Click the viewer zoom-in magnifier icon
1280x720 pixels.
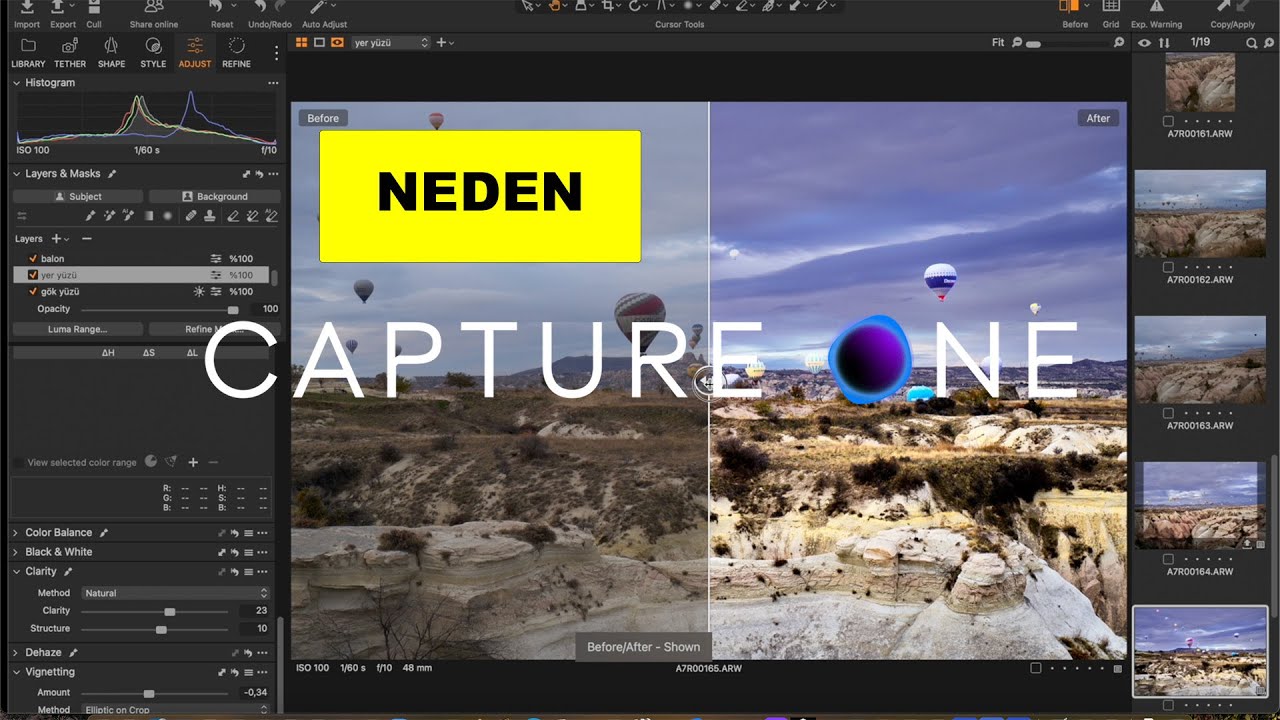pyautogui.click(x=1119, y=43)
